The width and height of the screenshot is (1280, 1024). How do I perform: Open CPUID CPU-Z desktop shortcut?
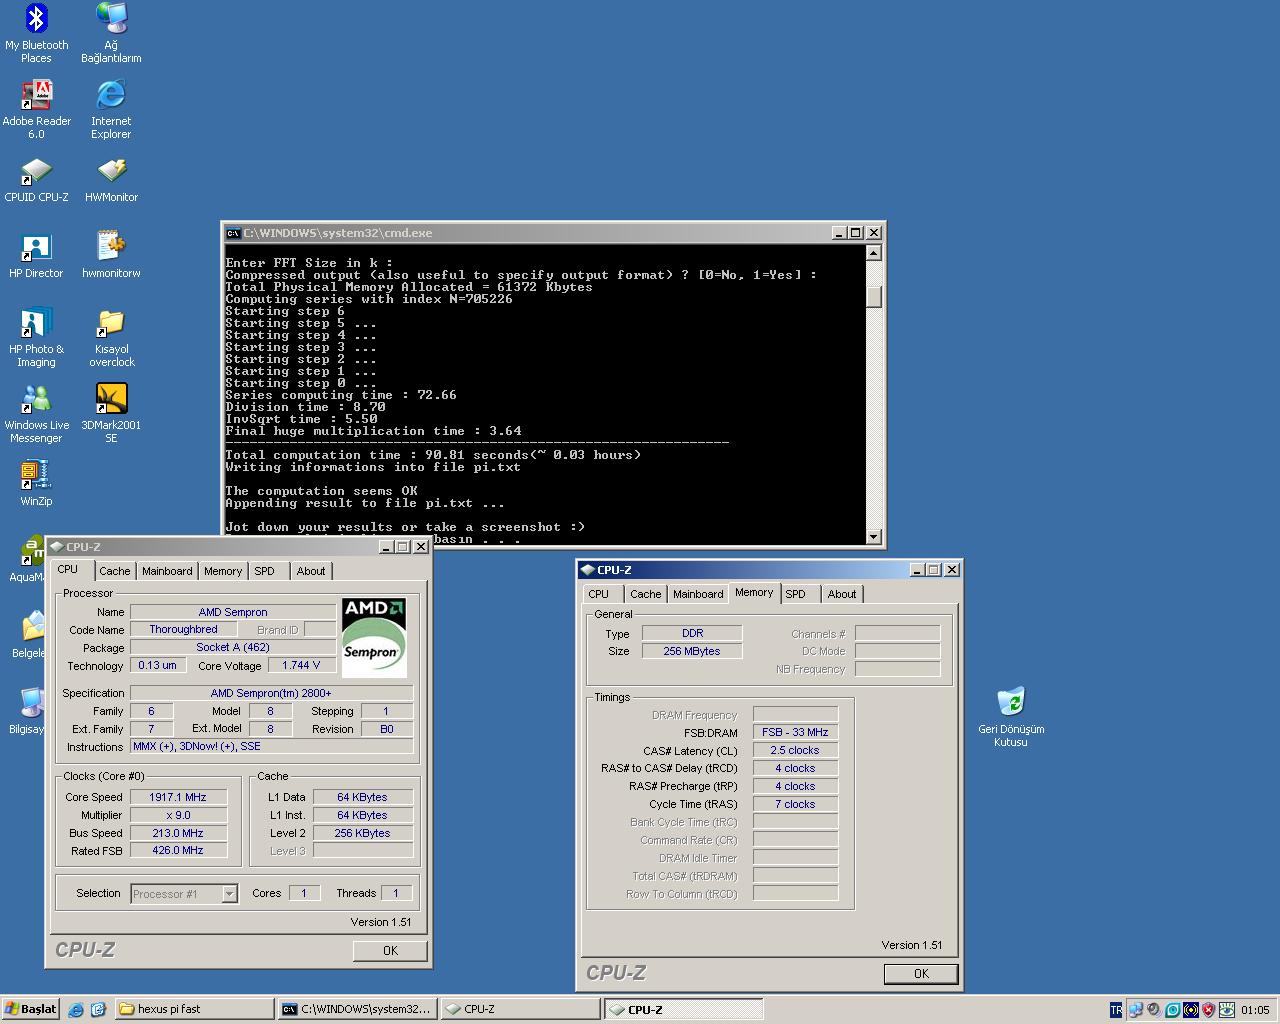pyautogui.click(x=36, y=180)
